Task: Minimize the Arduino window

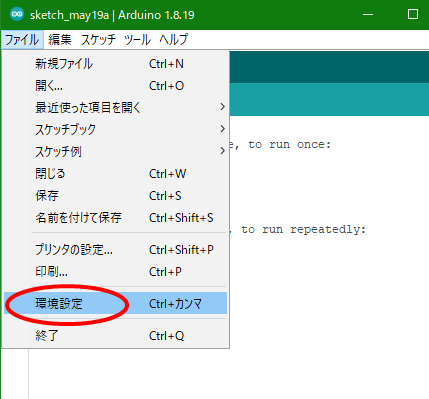Action: [x=368, y=15]
